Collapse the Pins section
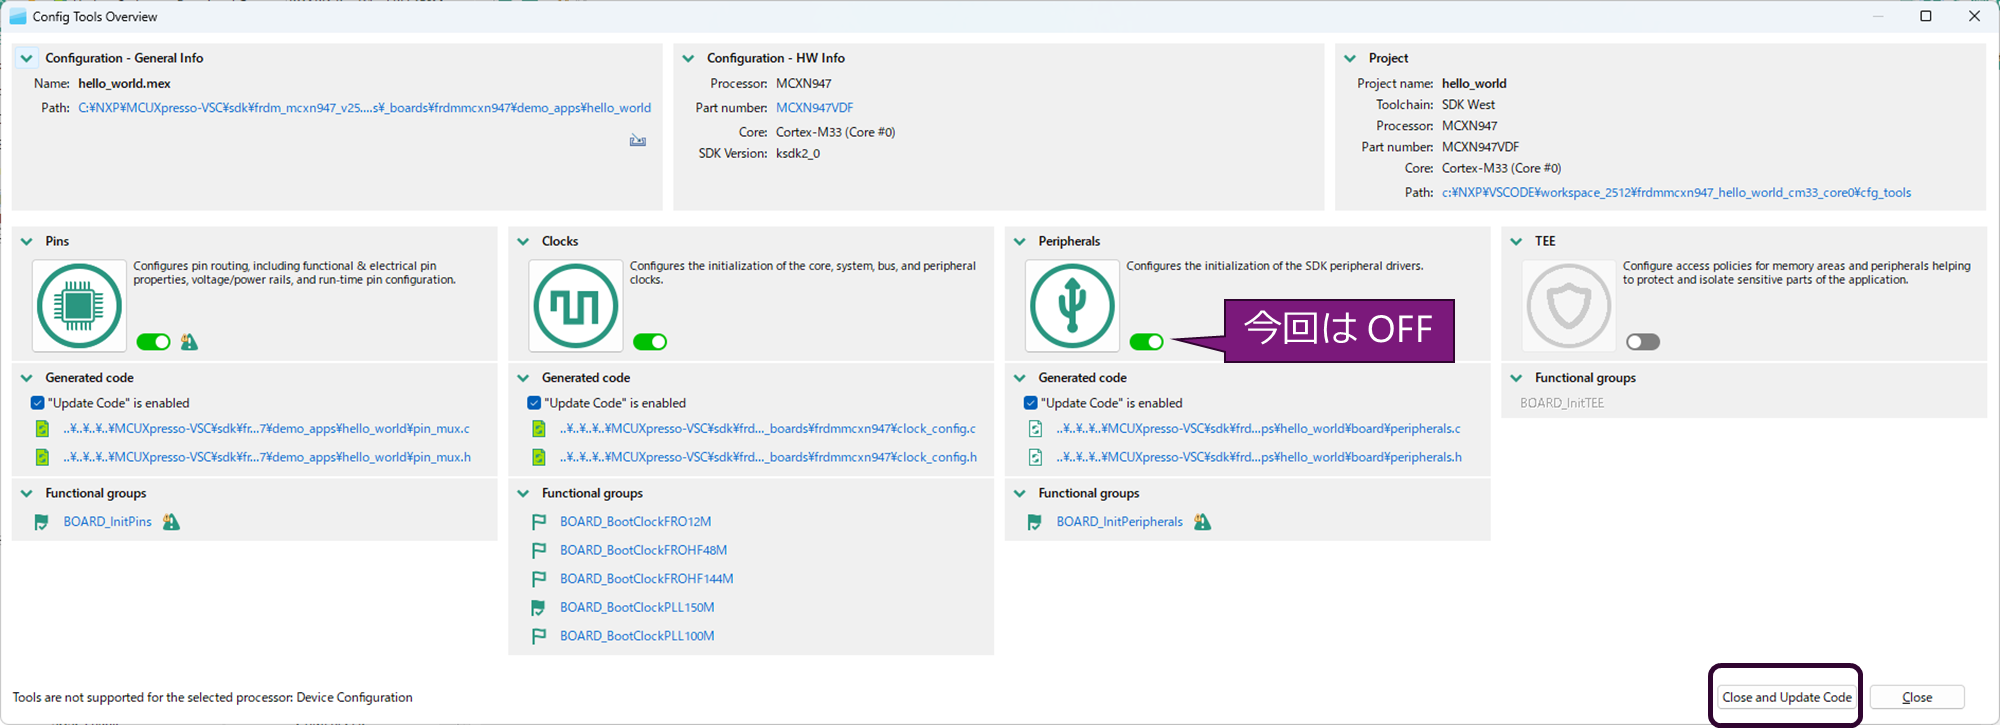The height and width of the screenshot is (728, 2000). tap(27, 241)
